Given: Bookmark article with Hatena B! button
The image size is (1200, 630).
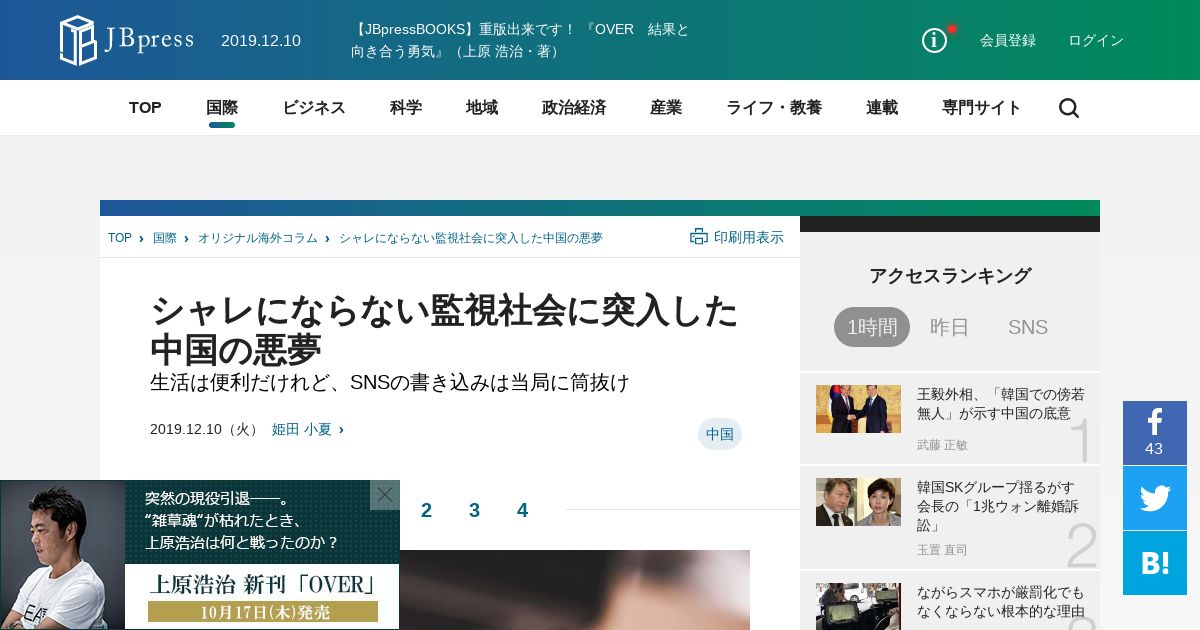Looking at the screenshot, I should click(x=1155, y=563).
